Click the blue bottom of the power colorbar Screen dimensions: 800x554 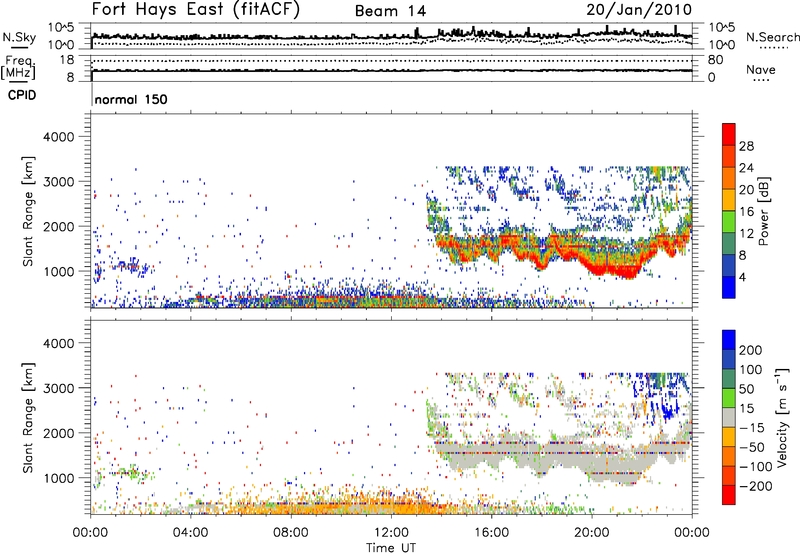tap(729, 288)
